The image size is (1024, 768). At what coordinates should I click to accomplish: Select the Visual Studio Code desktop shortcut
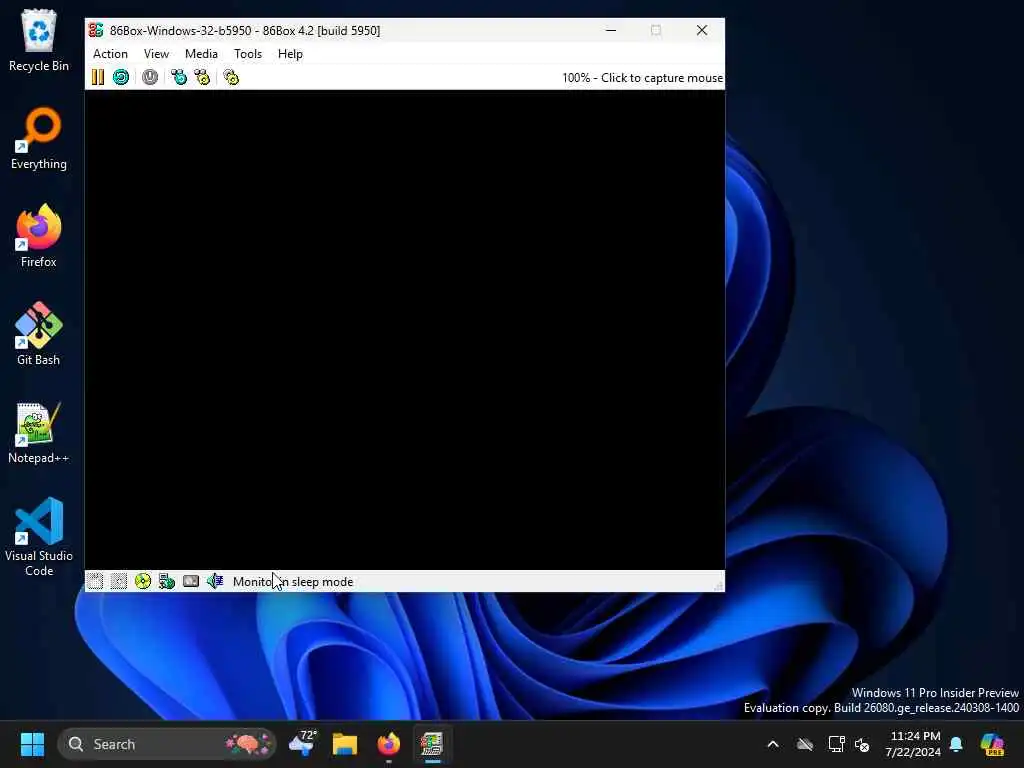[39, 537]
